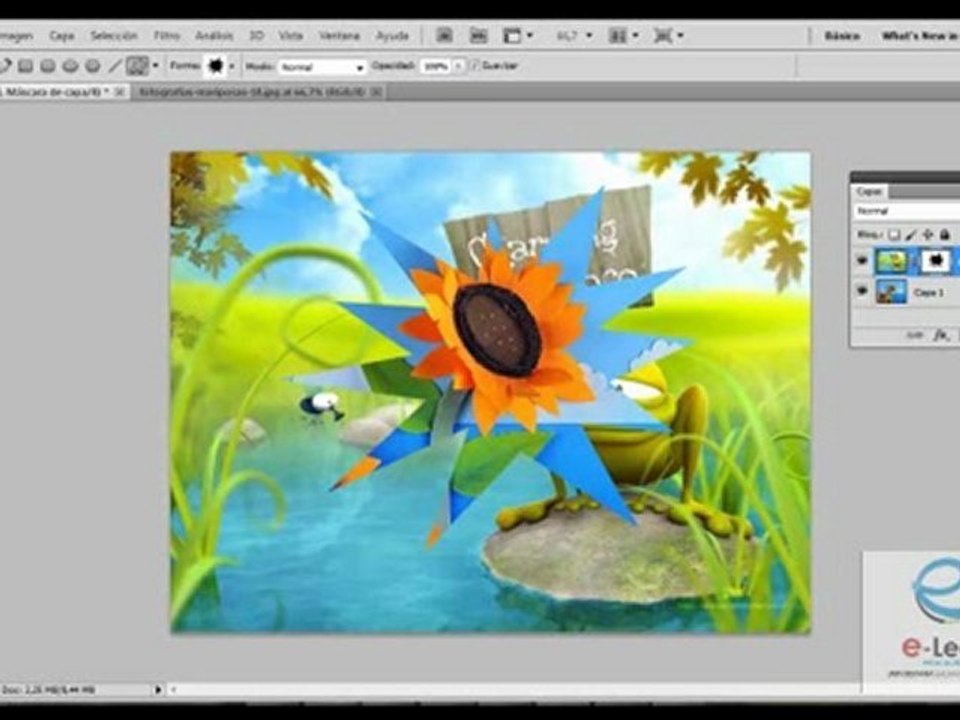The height and width of the screenshot is (720, 960).
Task: Hide the masked top layer eye
Action: pyautogui.click(x=862, y=261)
